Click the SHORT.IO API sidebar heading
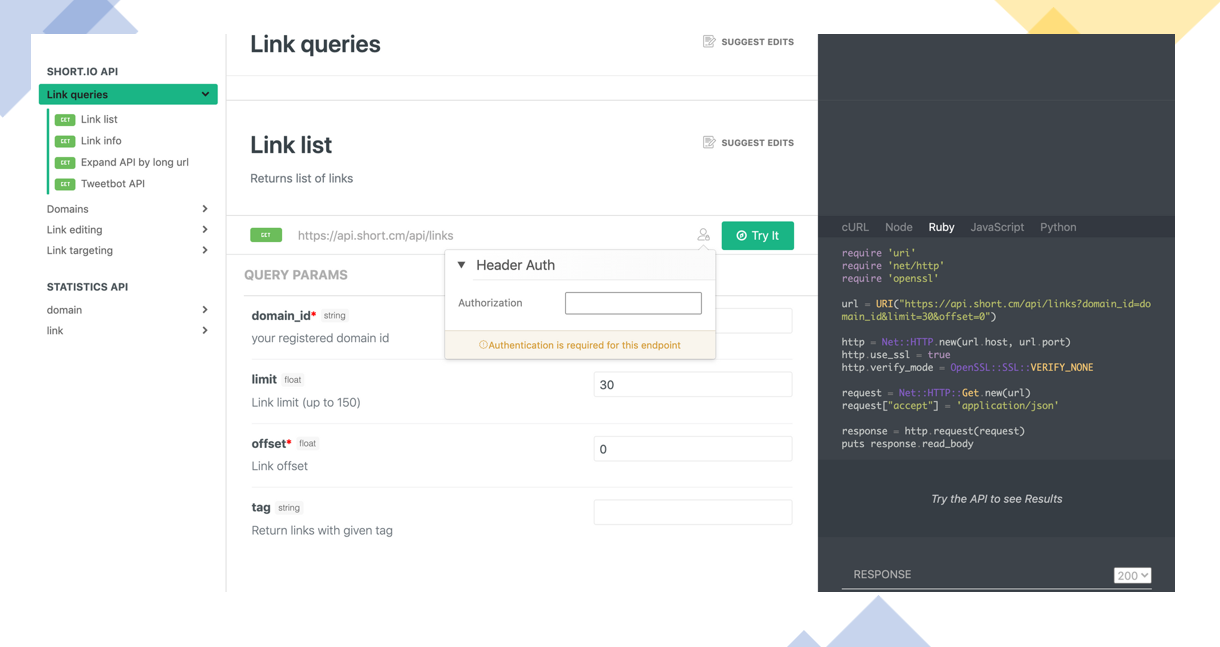 click(x=82, y=72)
